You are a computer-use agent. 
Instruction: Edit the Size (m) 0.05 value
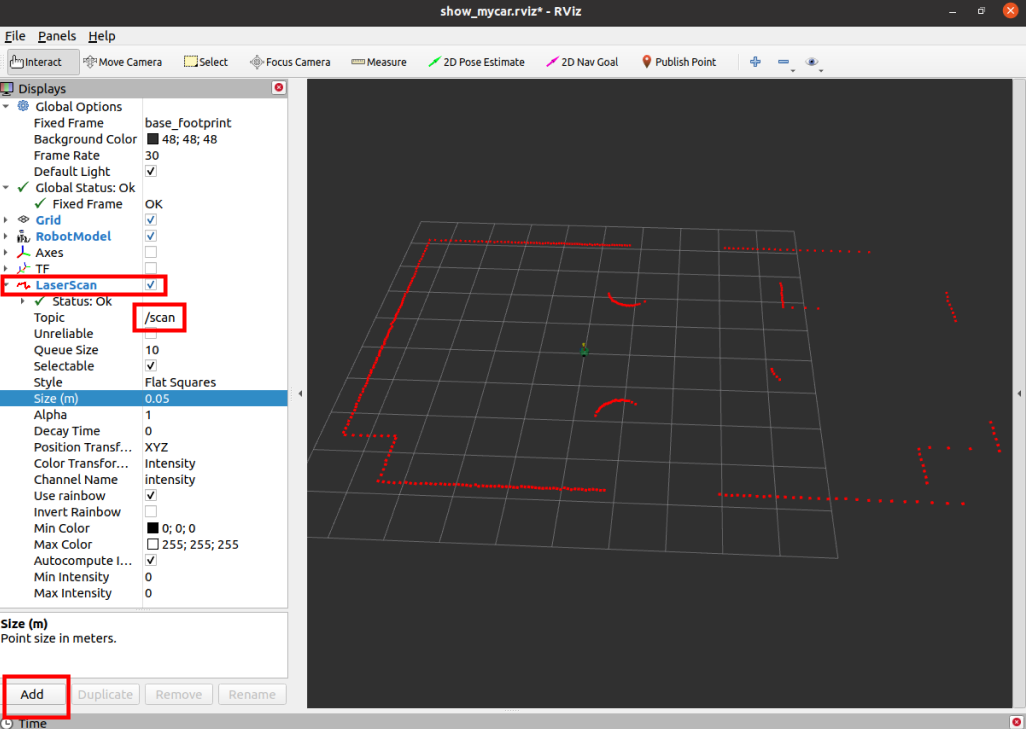pos(215,399)
